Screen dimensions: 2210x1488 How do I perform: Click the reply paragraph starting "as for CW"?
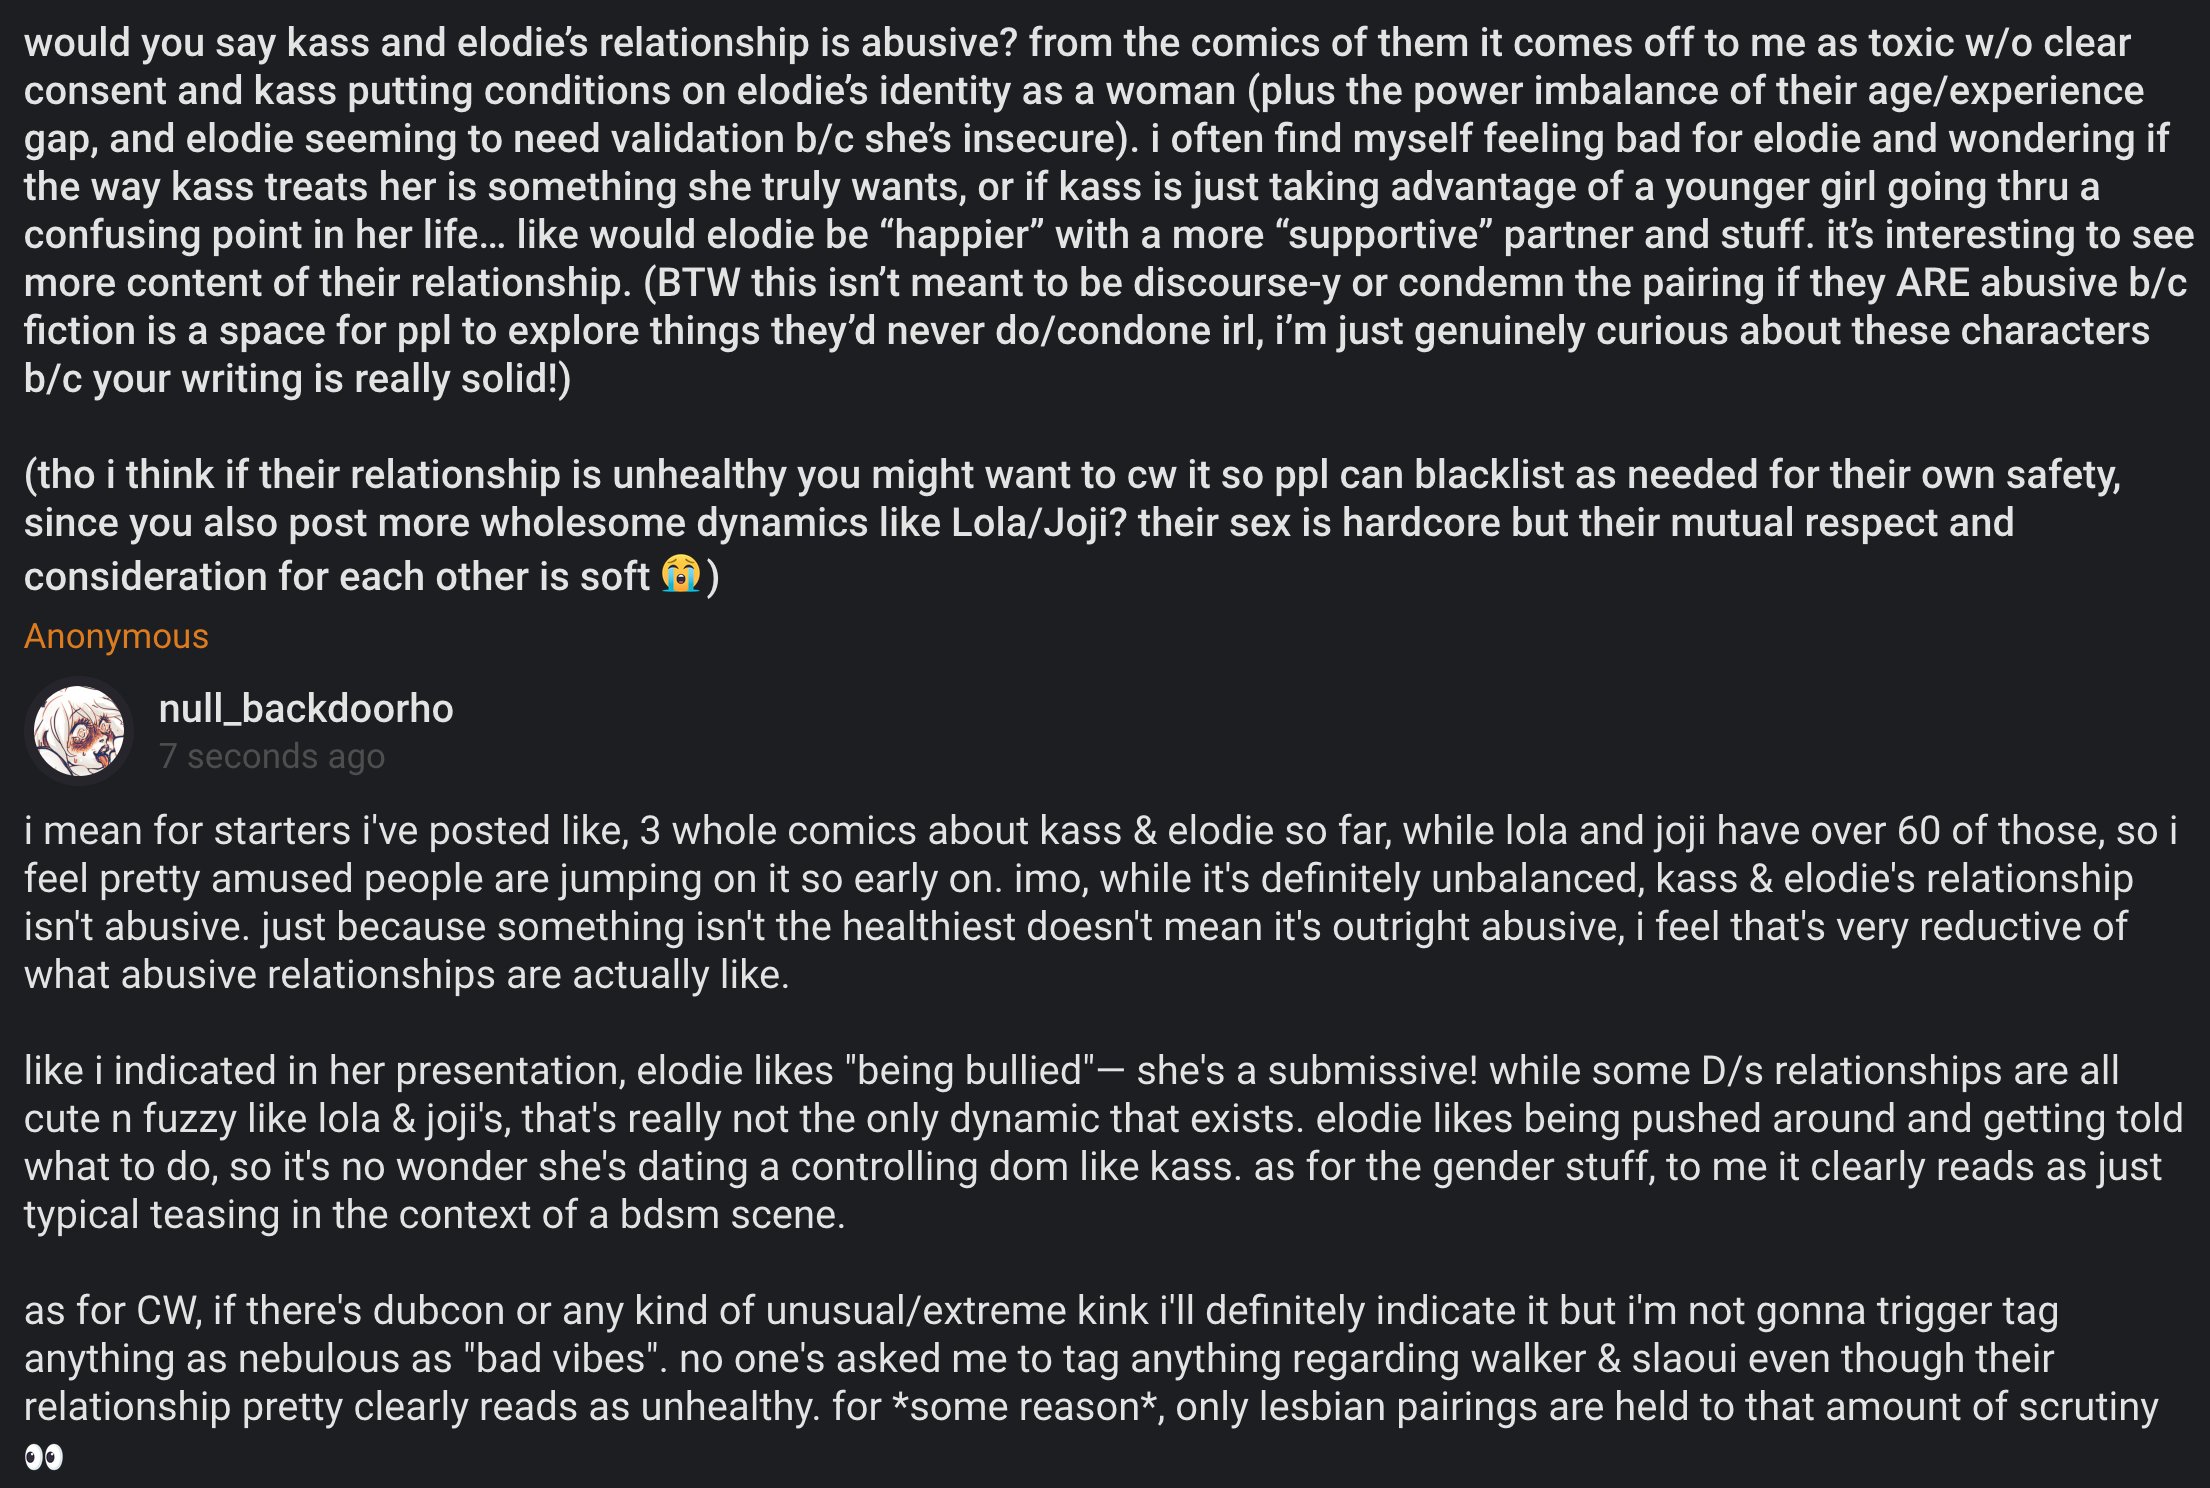pyautogui.click(x=1090, y=1358)
